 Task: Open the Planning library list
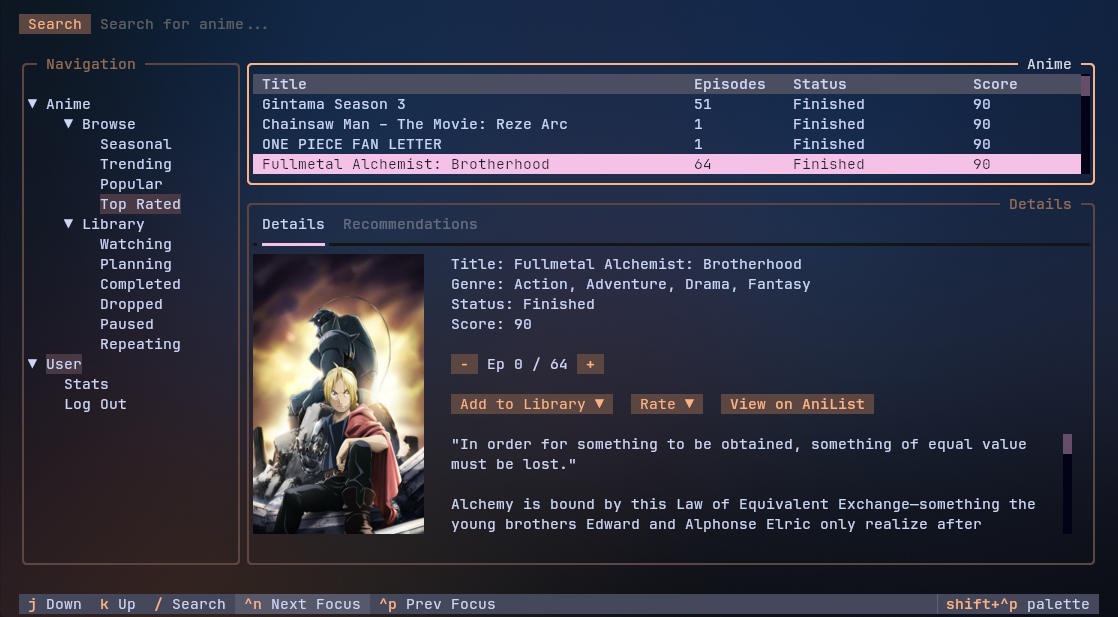point(135,264)
